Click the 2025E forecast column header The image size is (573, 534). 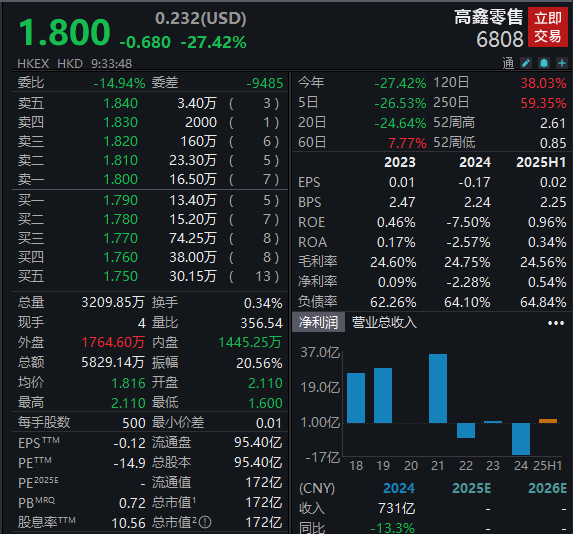tap(471, 488)
